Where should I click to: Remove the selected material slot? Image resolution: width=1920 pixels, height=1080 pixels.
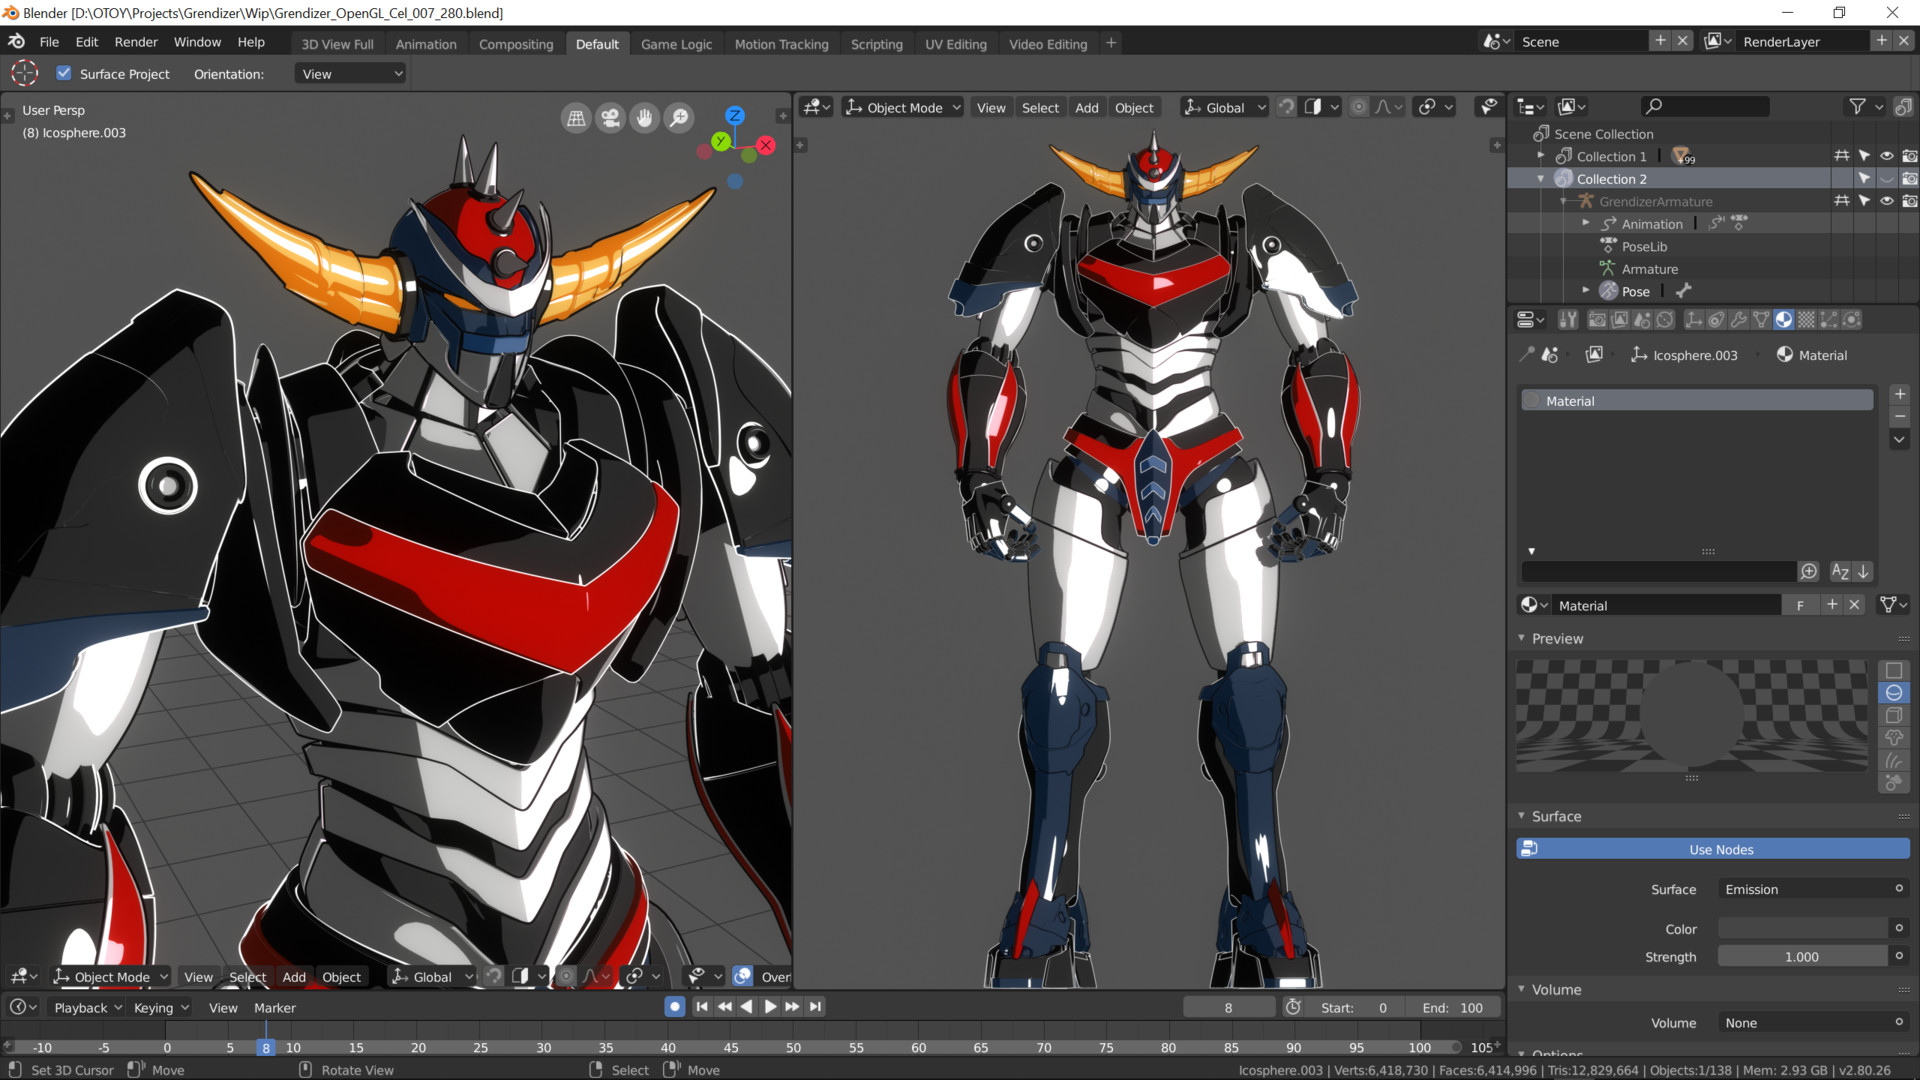click(x=1900, y=416)
